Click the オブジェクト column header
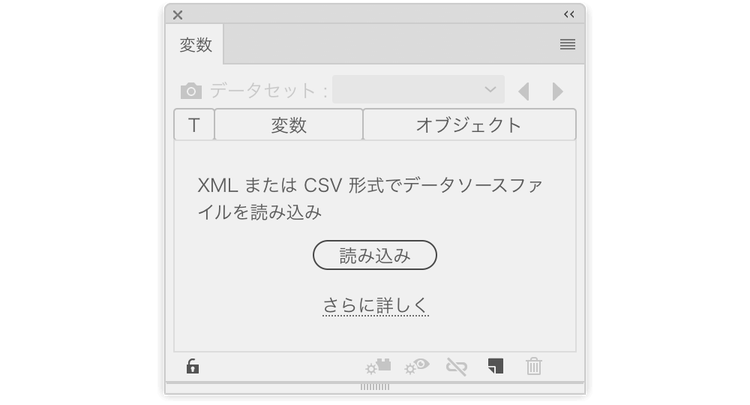Image resolution: width=750 pixels, height=405 pixels. point(469,125)
